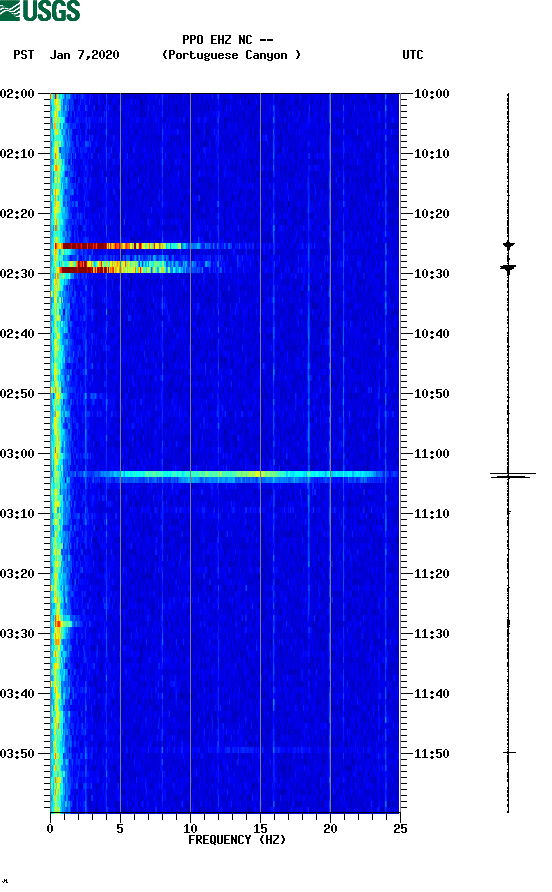
Task: Click the '15' frequency axis label
Action: 260,828
